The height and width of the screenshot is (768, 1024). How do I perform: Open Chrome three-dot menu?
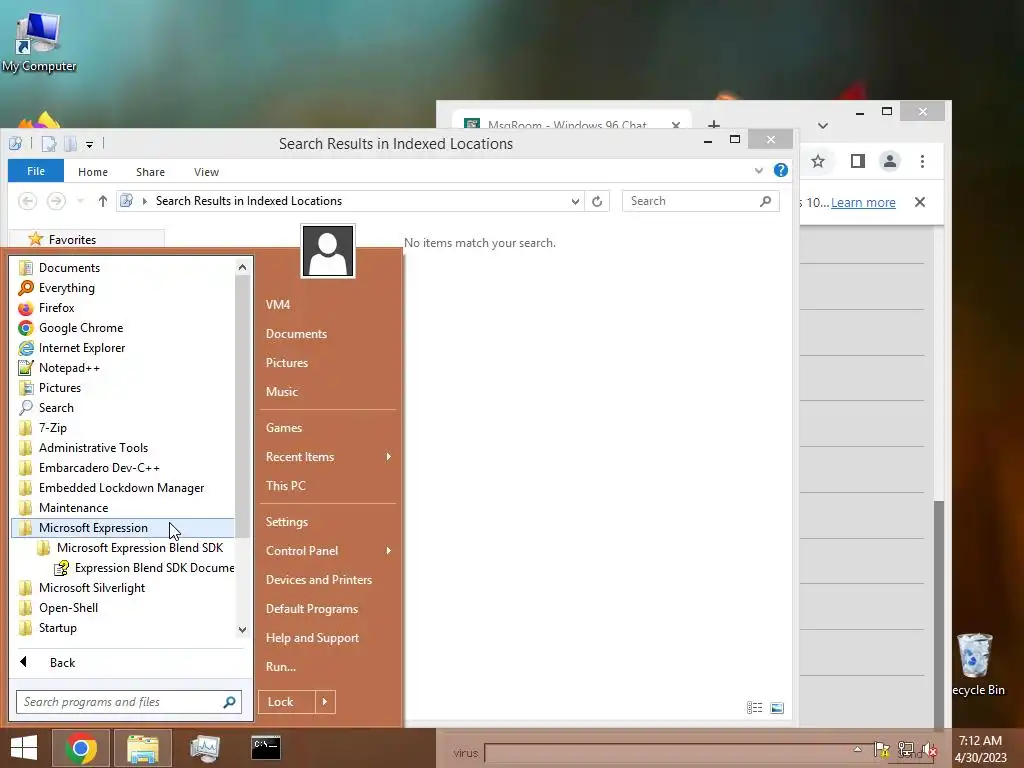922,161
